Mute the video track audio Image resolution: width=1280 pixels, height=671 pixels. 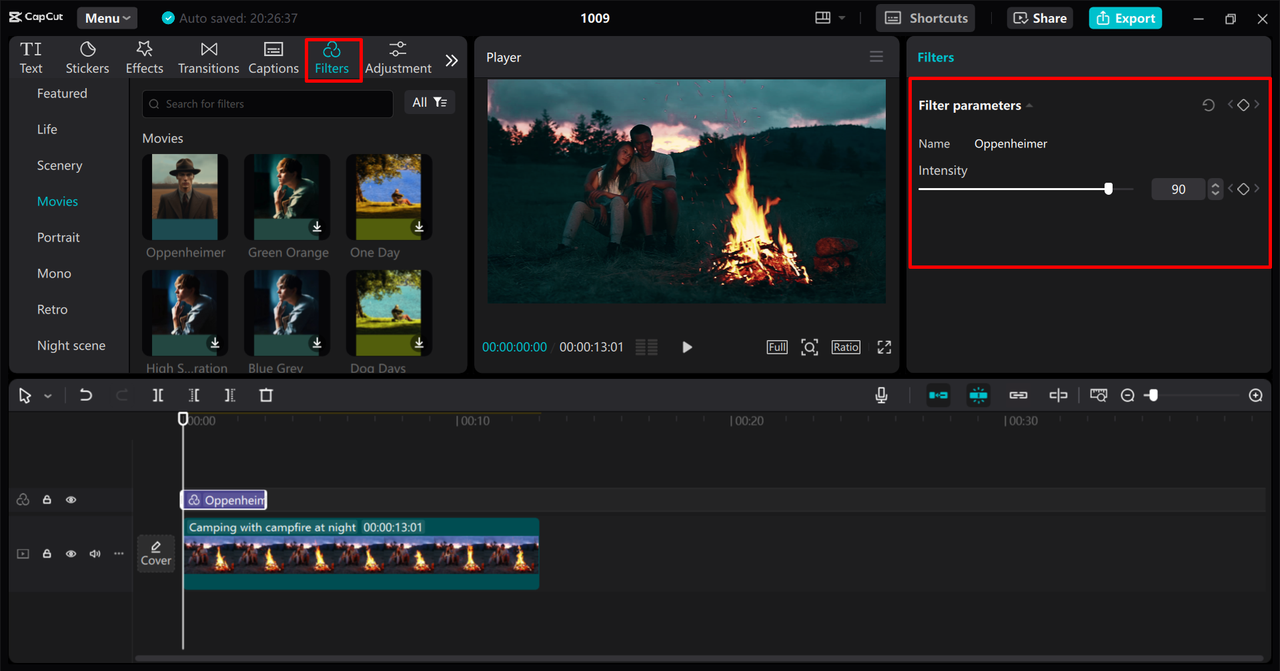coord(95,553)
